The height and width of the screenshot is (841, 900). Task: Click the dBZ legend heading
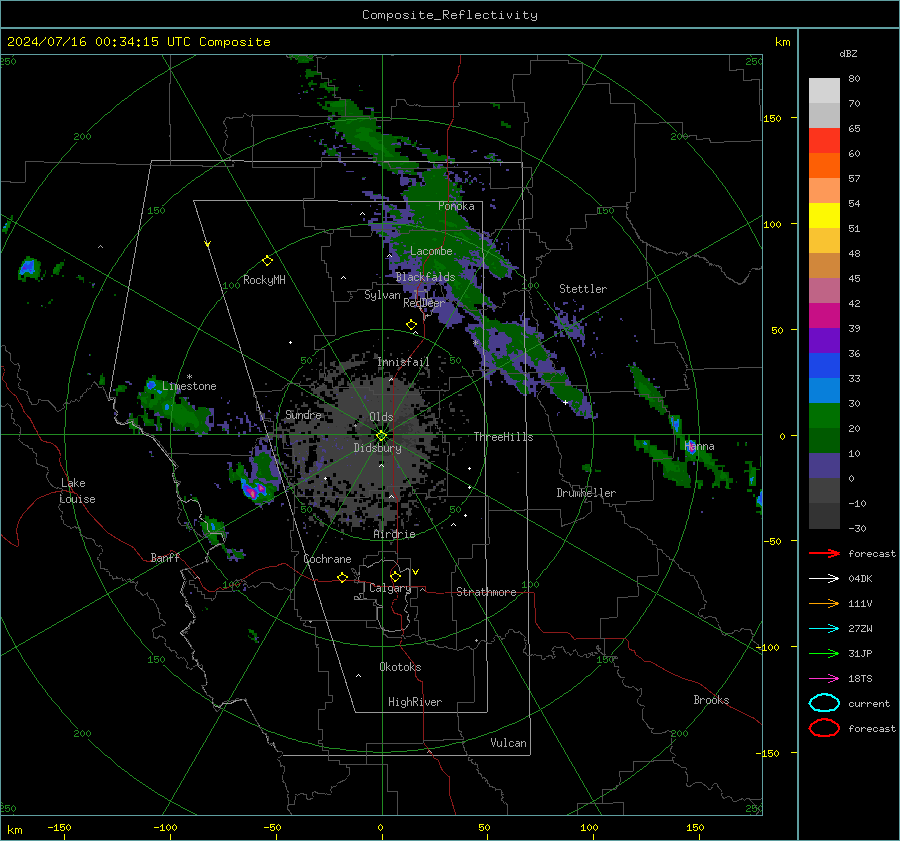(x=848, y=53)
